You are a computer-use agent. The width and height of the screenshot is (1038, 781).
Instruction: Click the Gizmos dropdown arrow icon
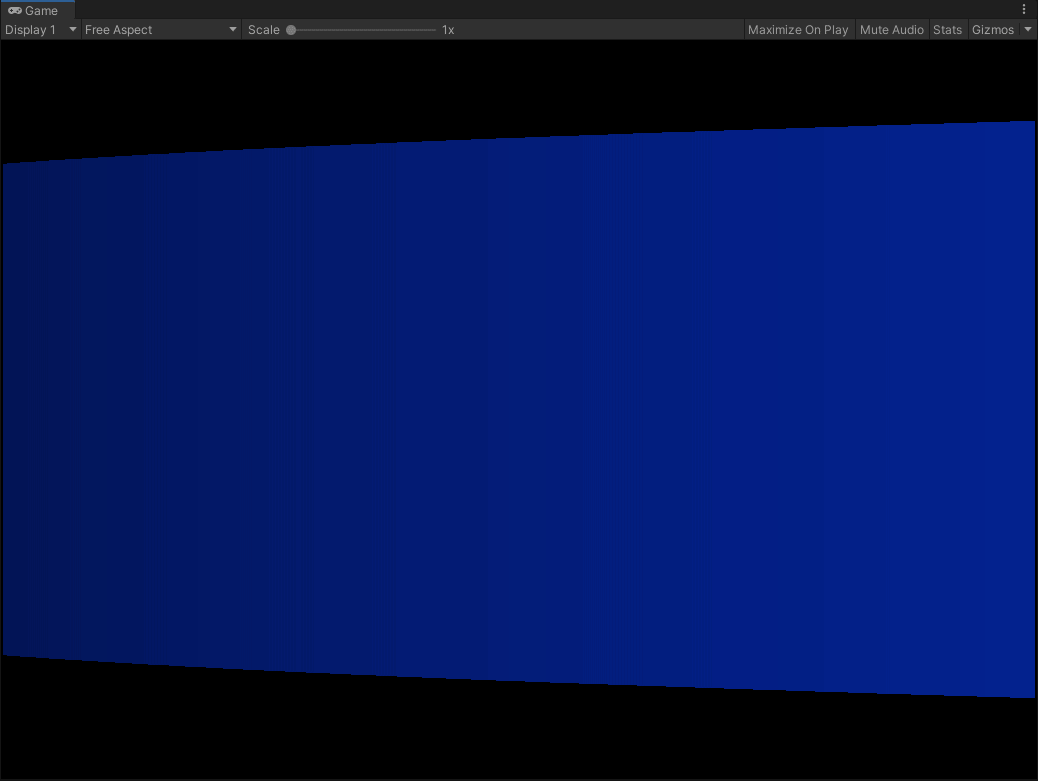tap(1027, 29)
